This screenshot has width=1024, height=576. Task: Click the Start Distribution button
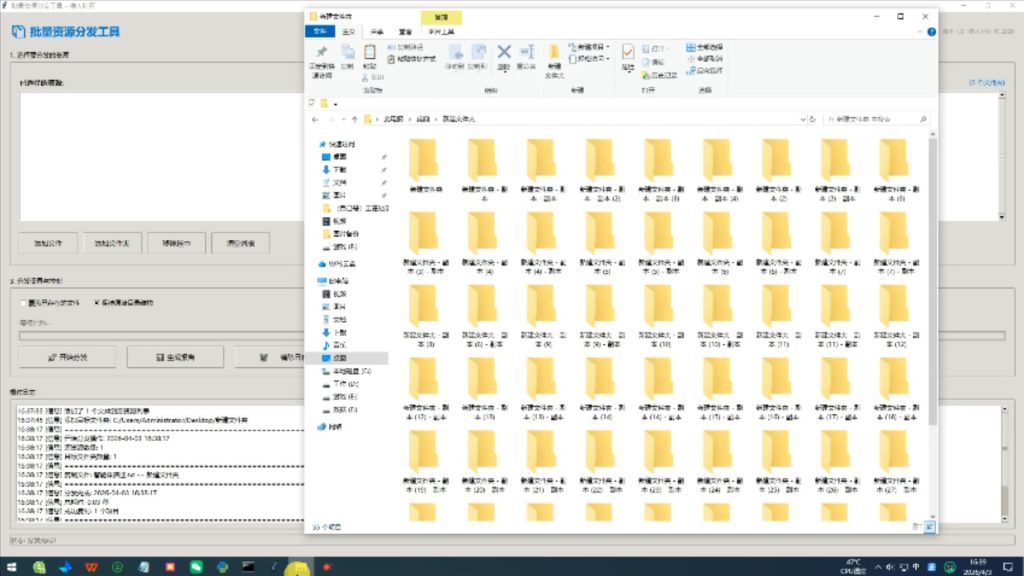(66, 357)
